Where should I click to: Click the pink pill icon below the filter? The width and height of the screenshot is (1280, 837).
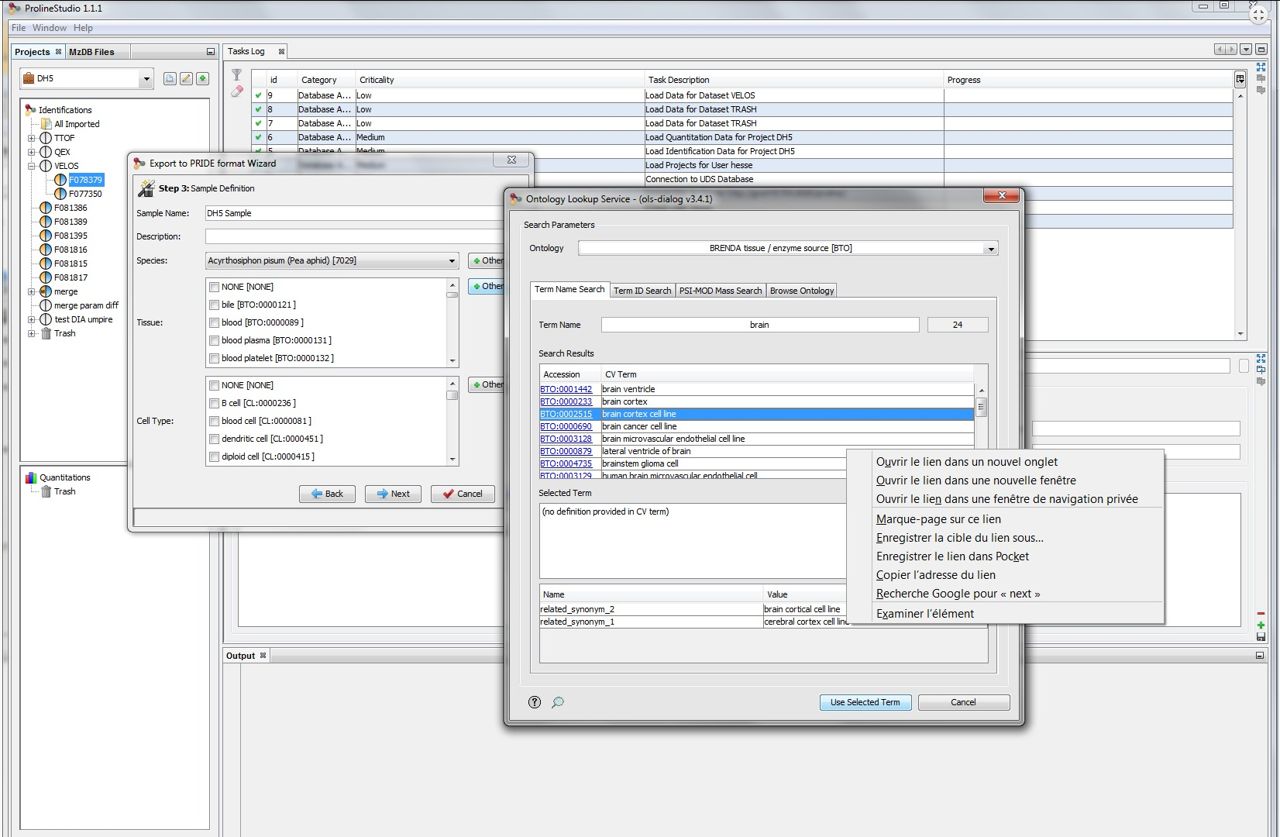pos(236,93)
